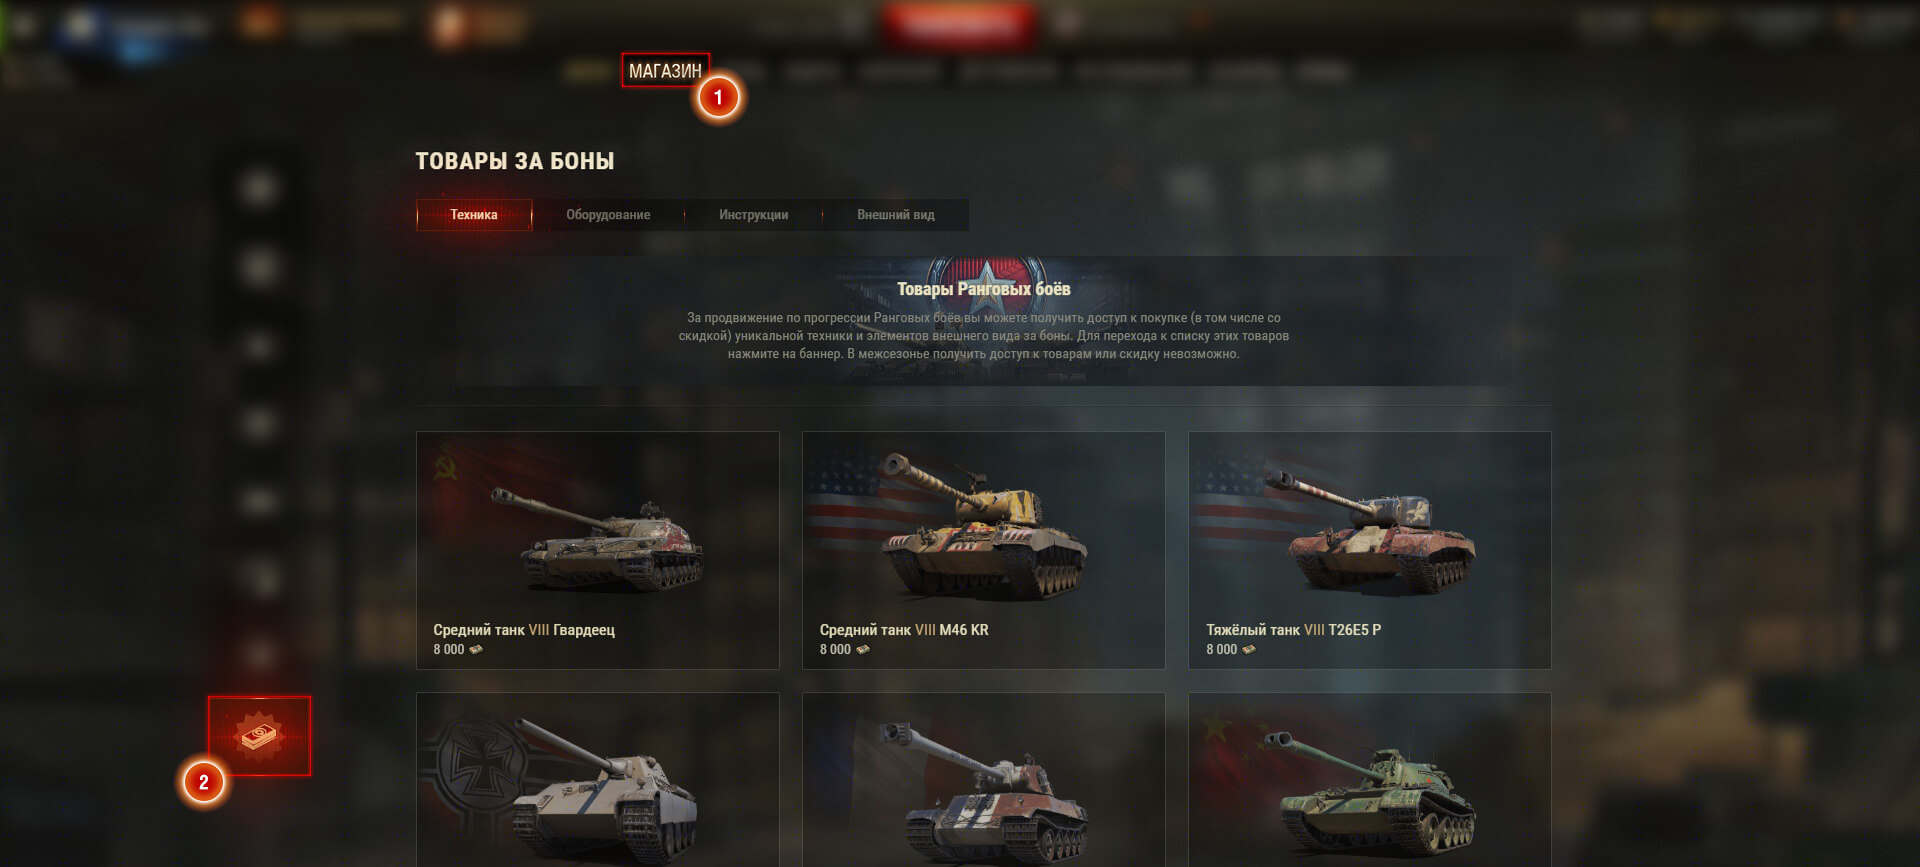Open the bonds shop sidebar icon

259,736
